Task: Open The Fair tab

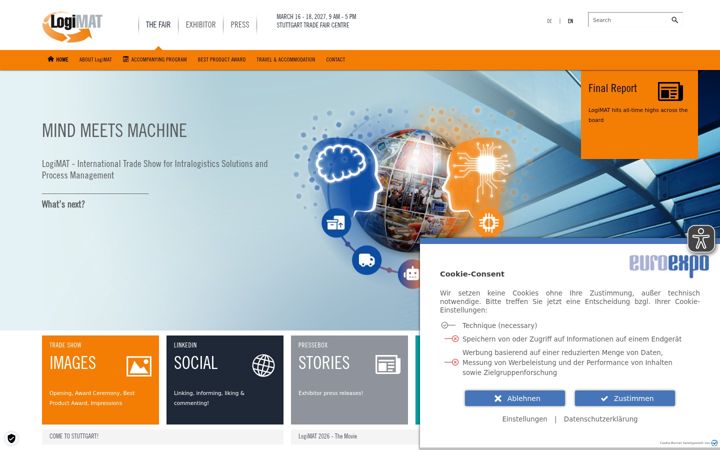Action: 158,25
